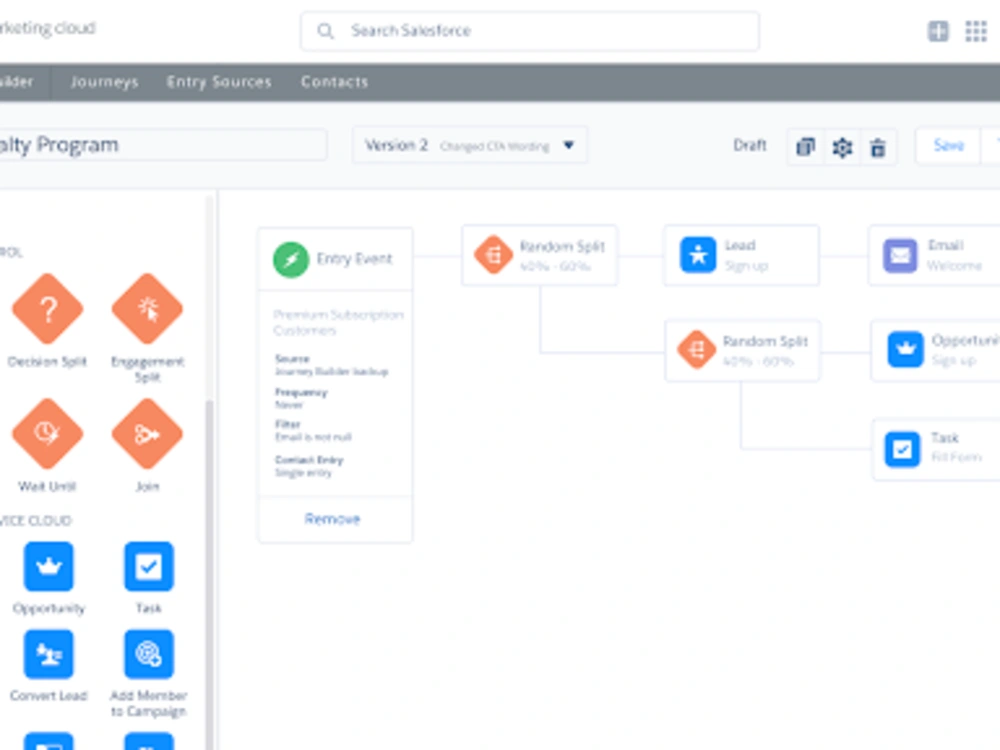Click the magnifier search icon
This screenshot has height=750, width=1000.
click(325, 31)
